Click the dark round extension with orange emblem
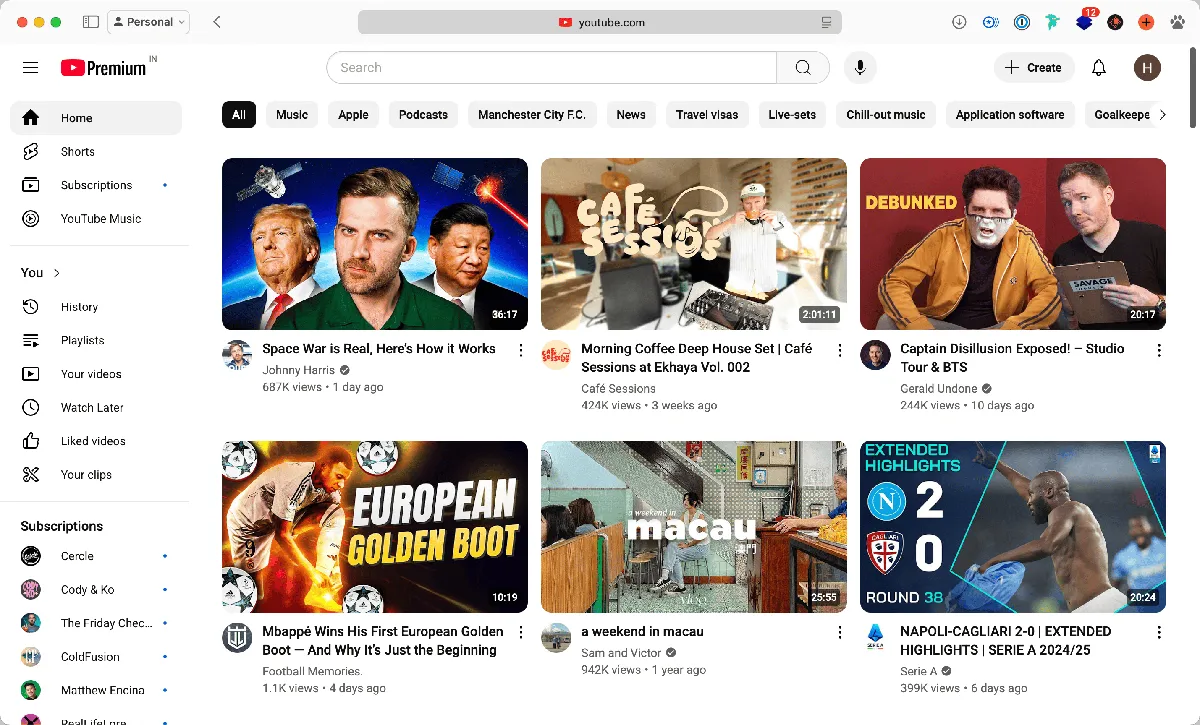This screenshot has width=1200, height=725. (1115, 22)
